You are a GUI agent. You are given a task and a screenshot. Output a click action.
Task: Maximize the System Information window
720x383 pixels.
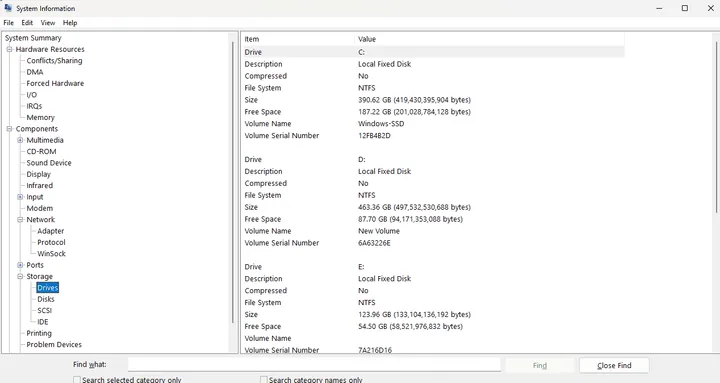[x=685, y=8]
